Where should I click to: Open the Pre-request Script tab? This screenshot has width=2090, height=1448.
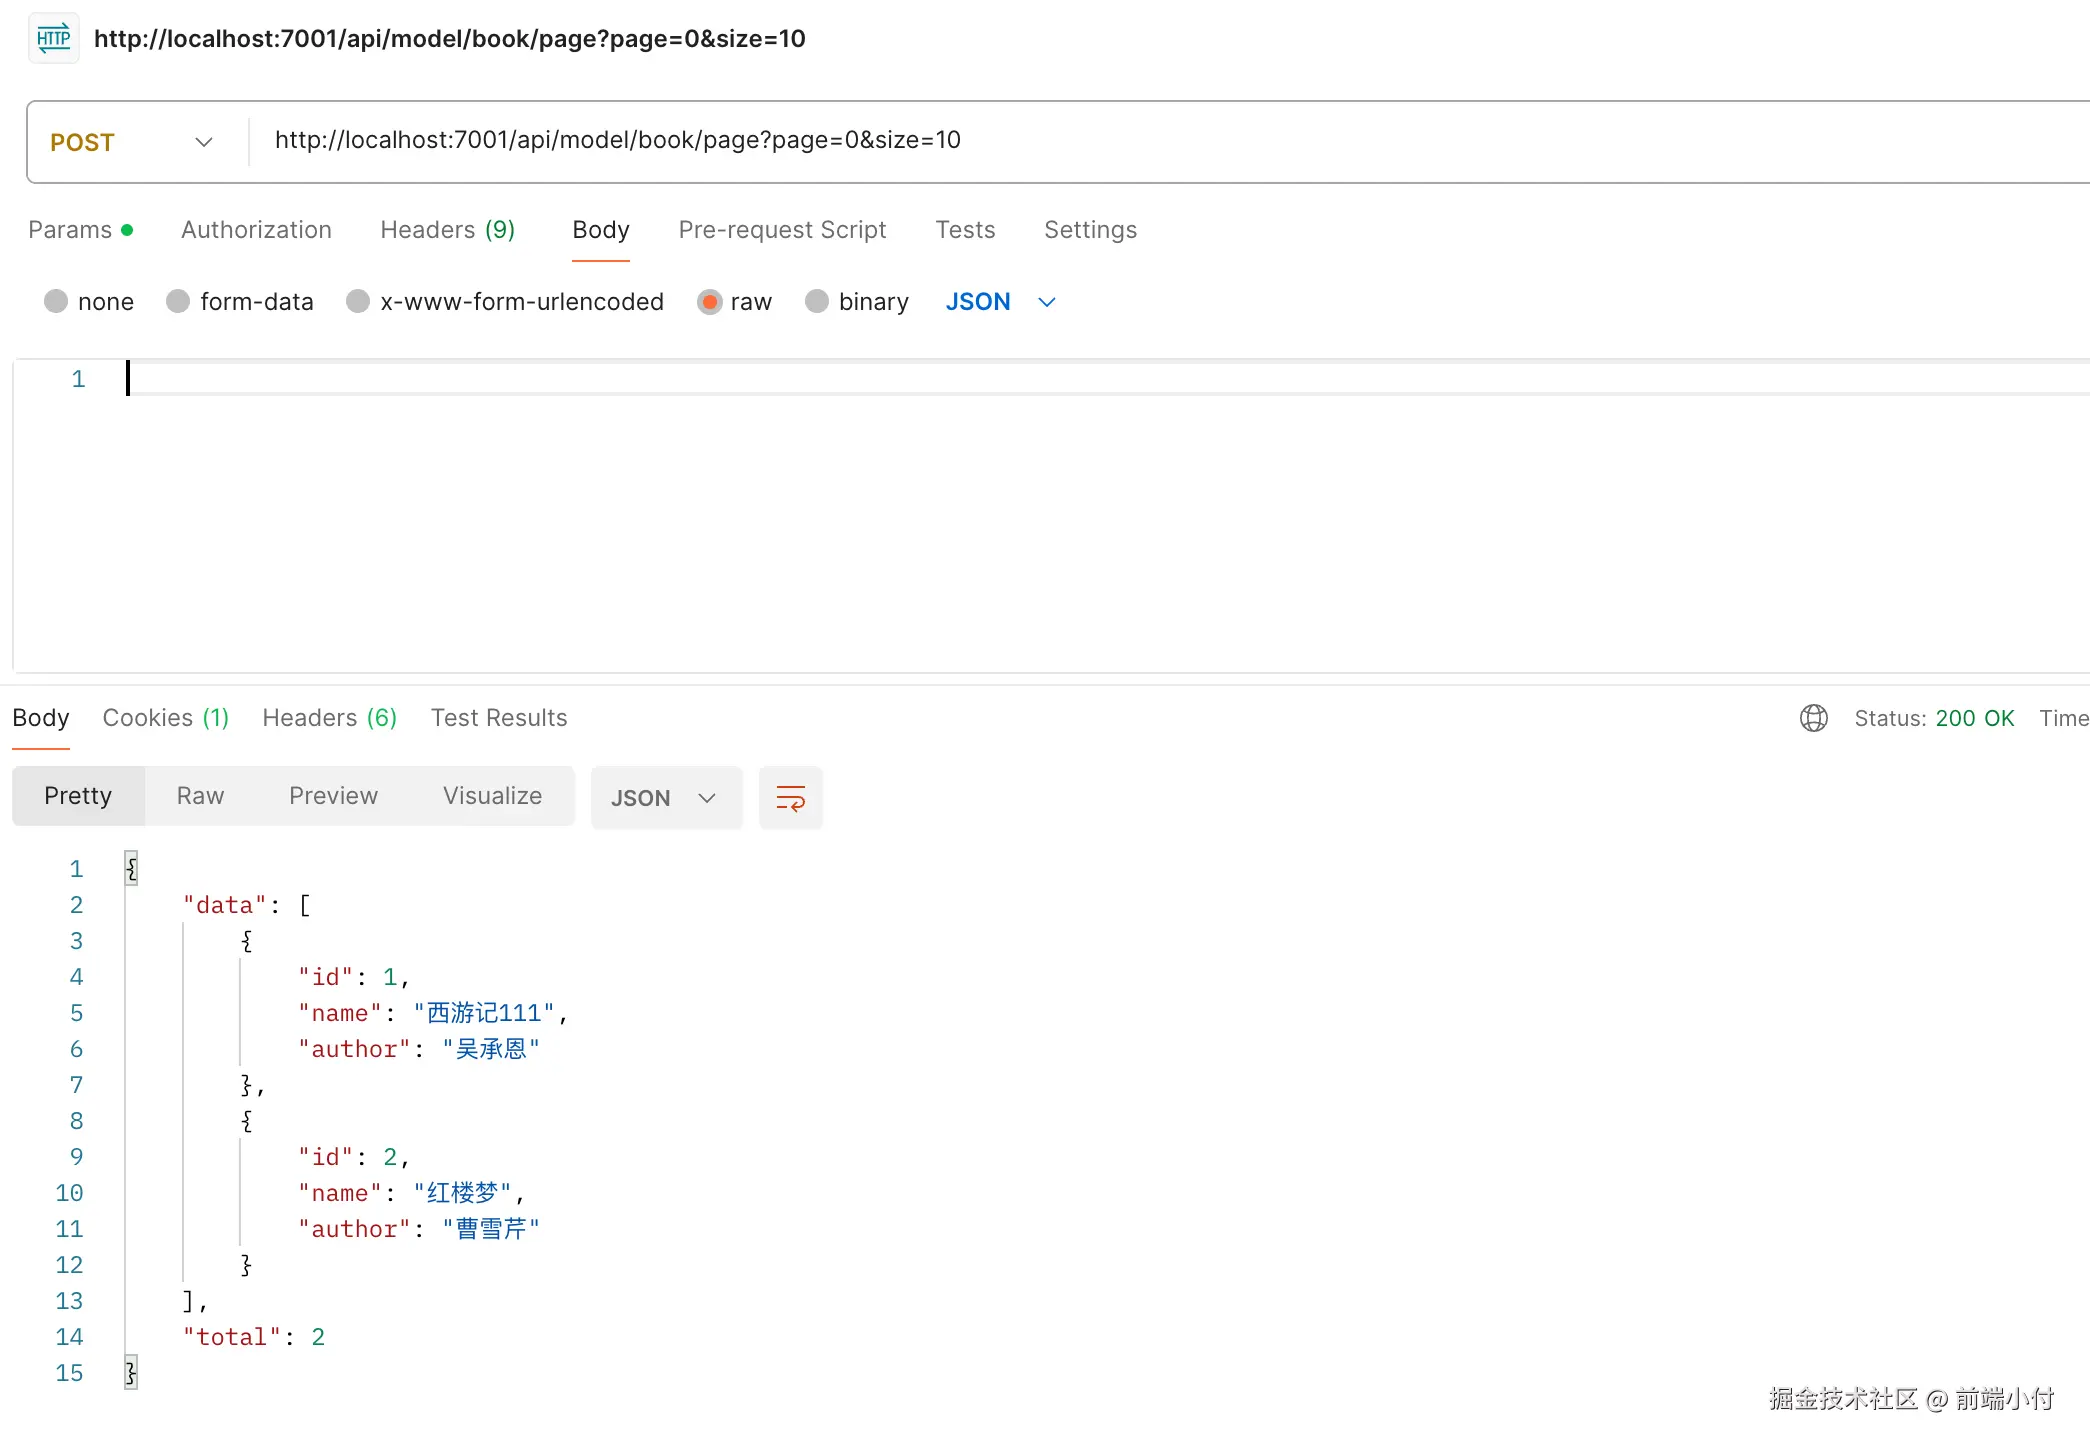[x=782, y=230]
